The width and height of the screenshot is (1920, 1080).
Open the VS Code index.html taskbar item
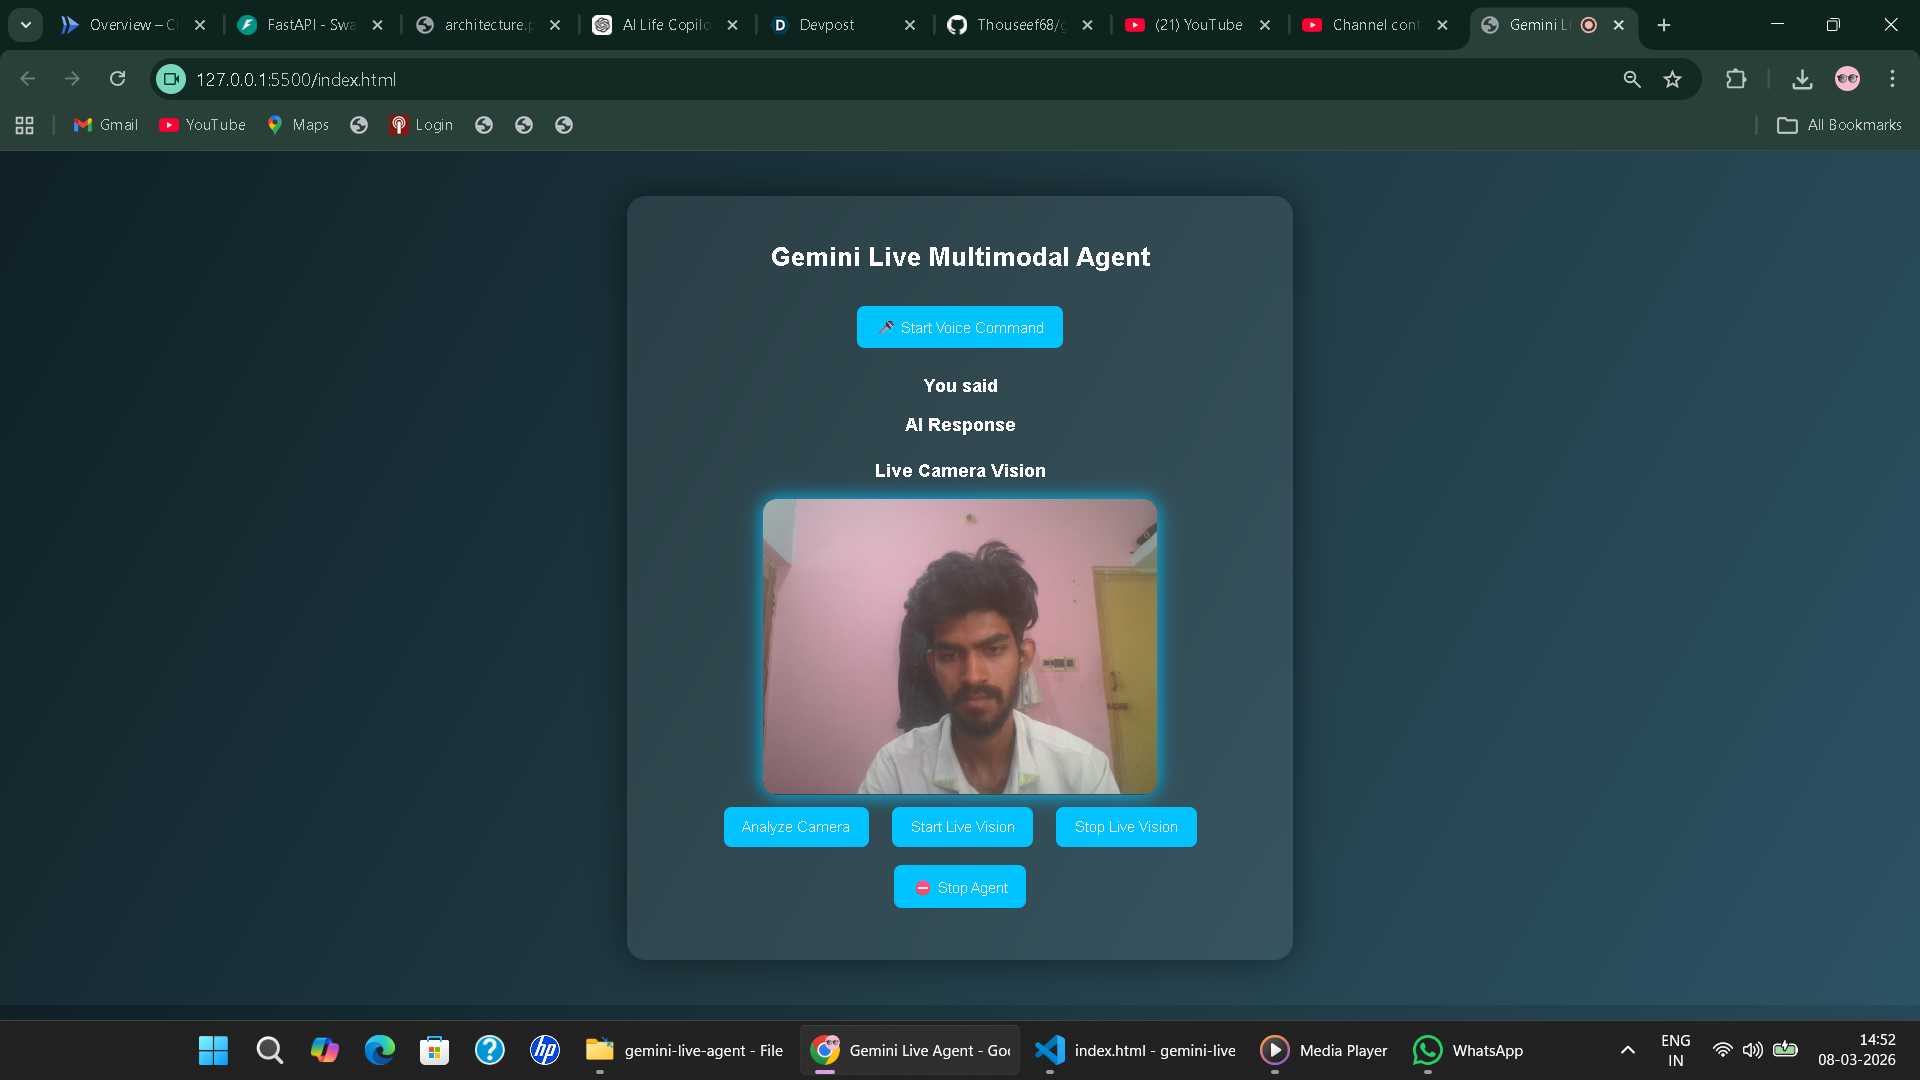pos(1136,1050)
